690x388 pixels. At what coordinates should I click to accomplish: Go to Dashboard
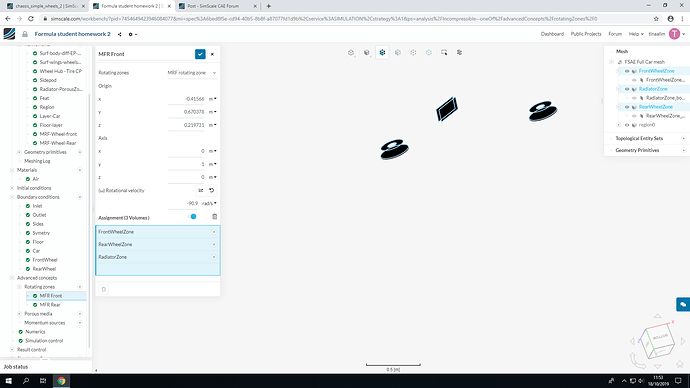552,34
